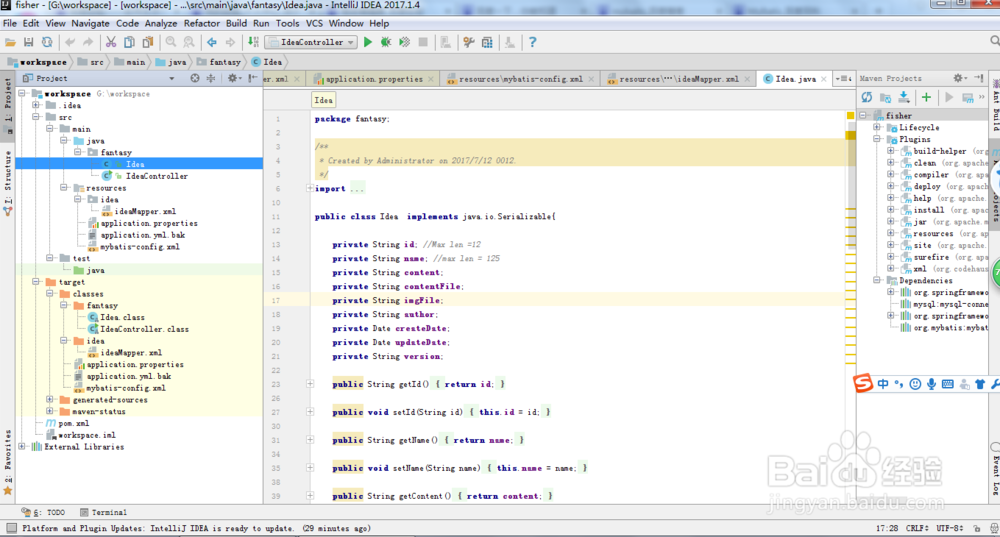Collapse Dependencies node in Maven Projects
Image resolution: width=1000 pixels, height=537 pixels.
pos(877,281)
